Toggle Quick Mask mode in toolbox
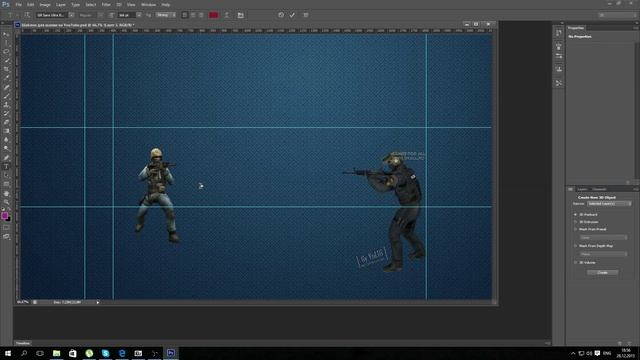 [x=6, y=227]
